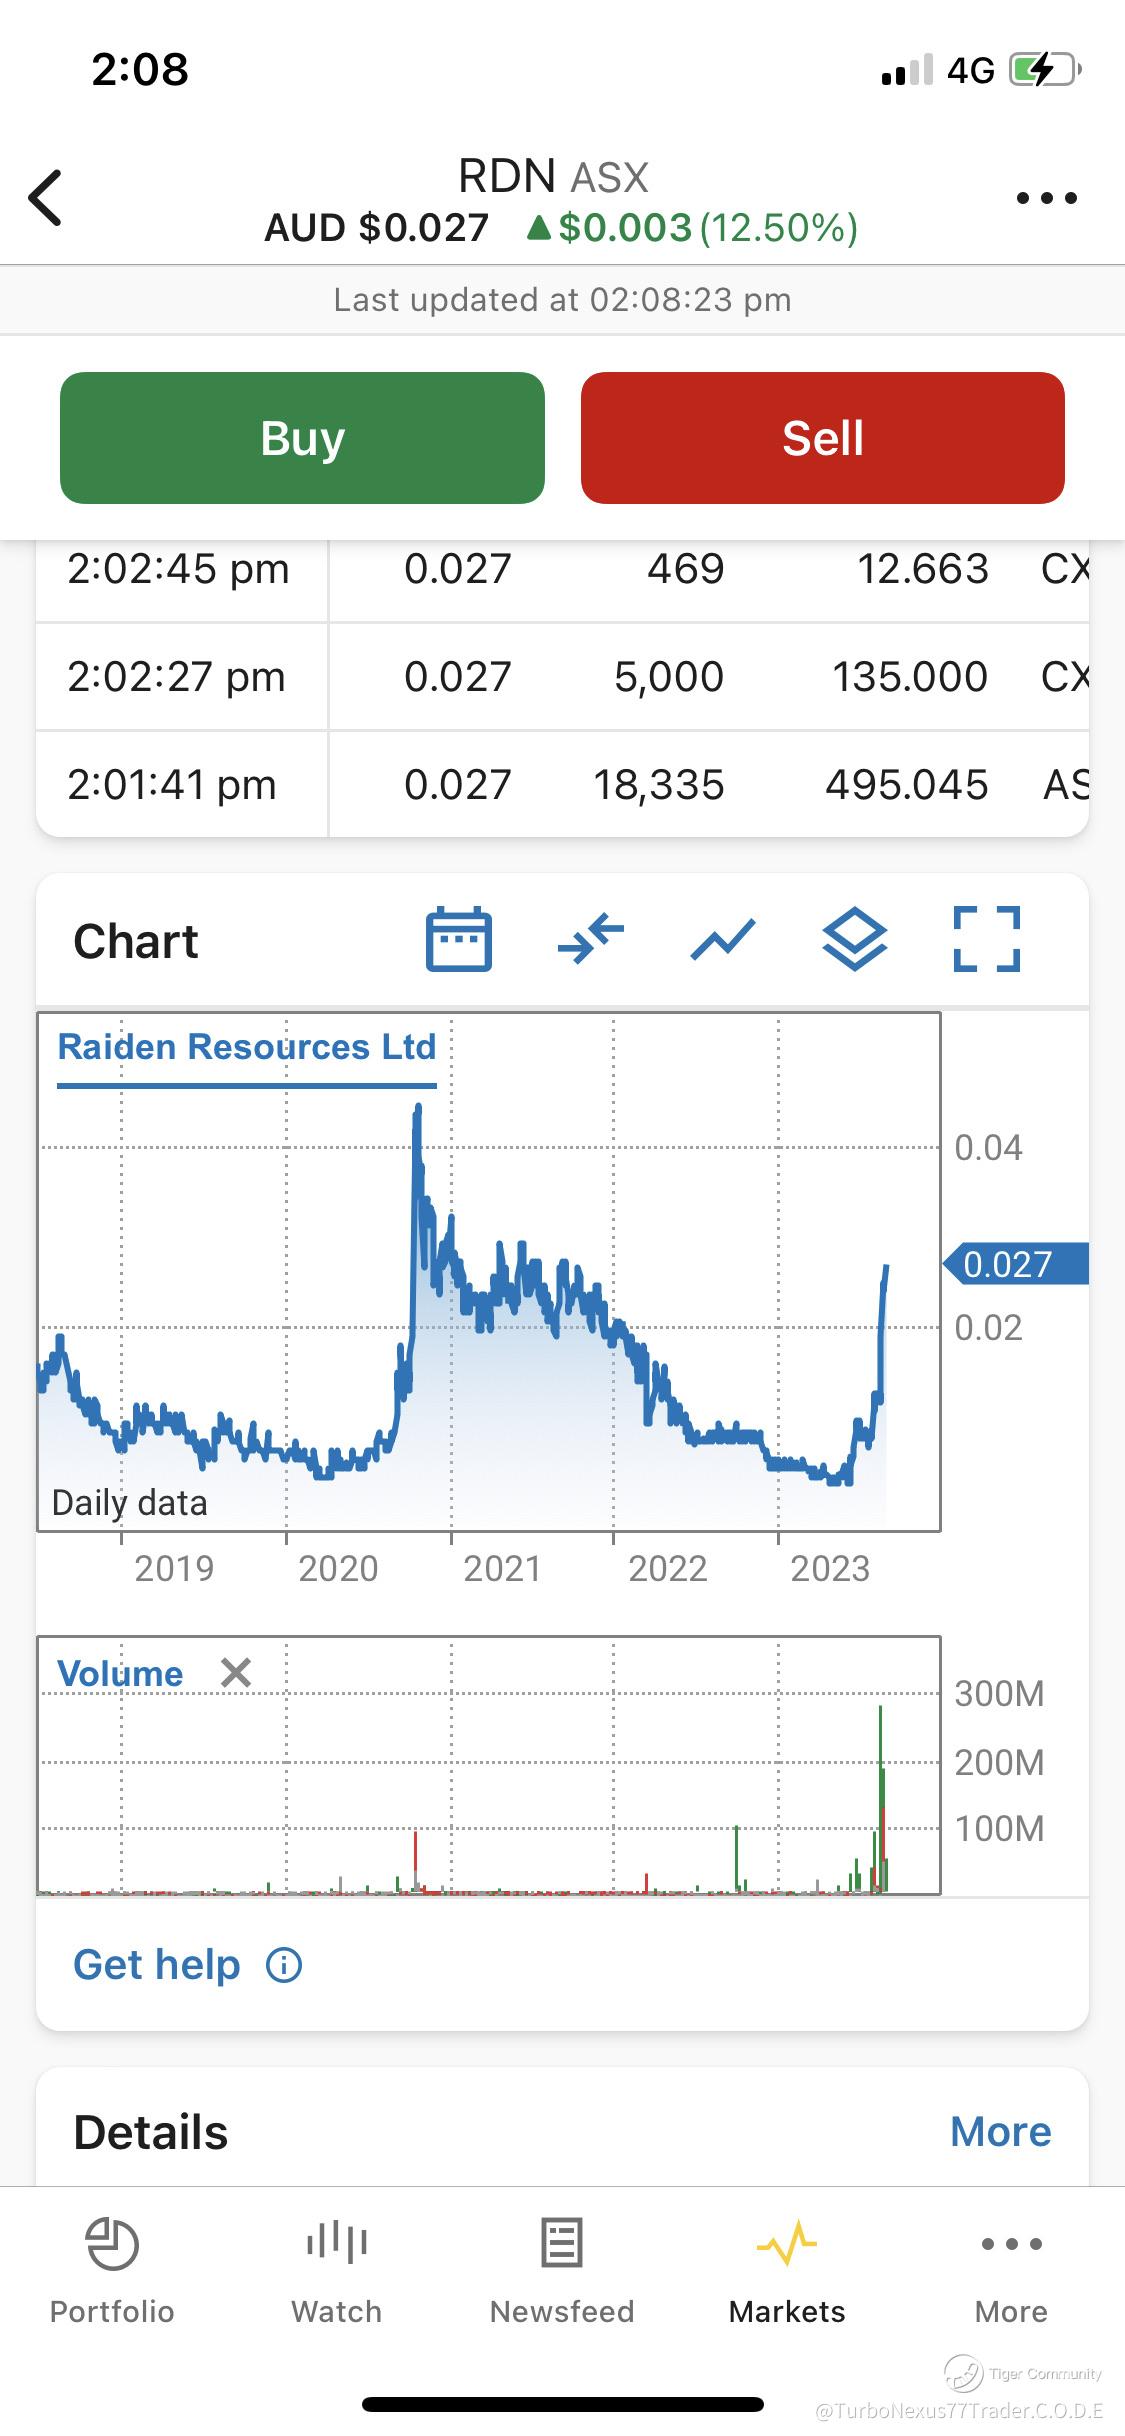Tap the 495.045 value cell
The width and height of the screenshot is (1125, 2436).
tap(906, 785)
